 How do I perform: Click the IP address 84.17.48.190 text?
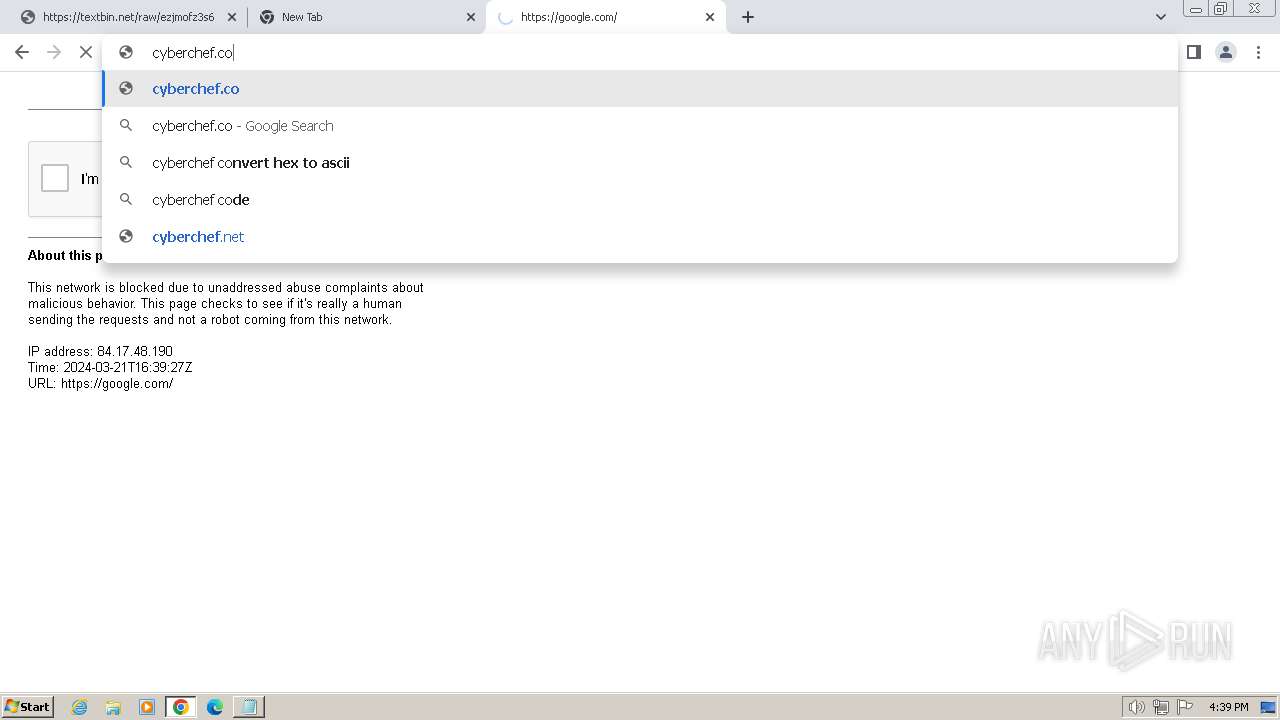click(100, 352)
